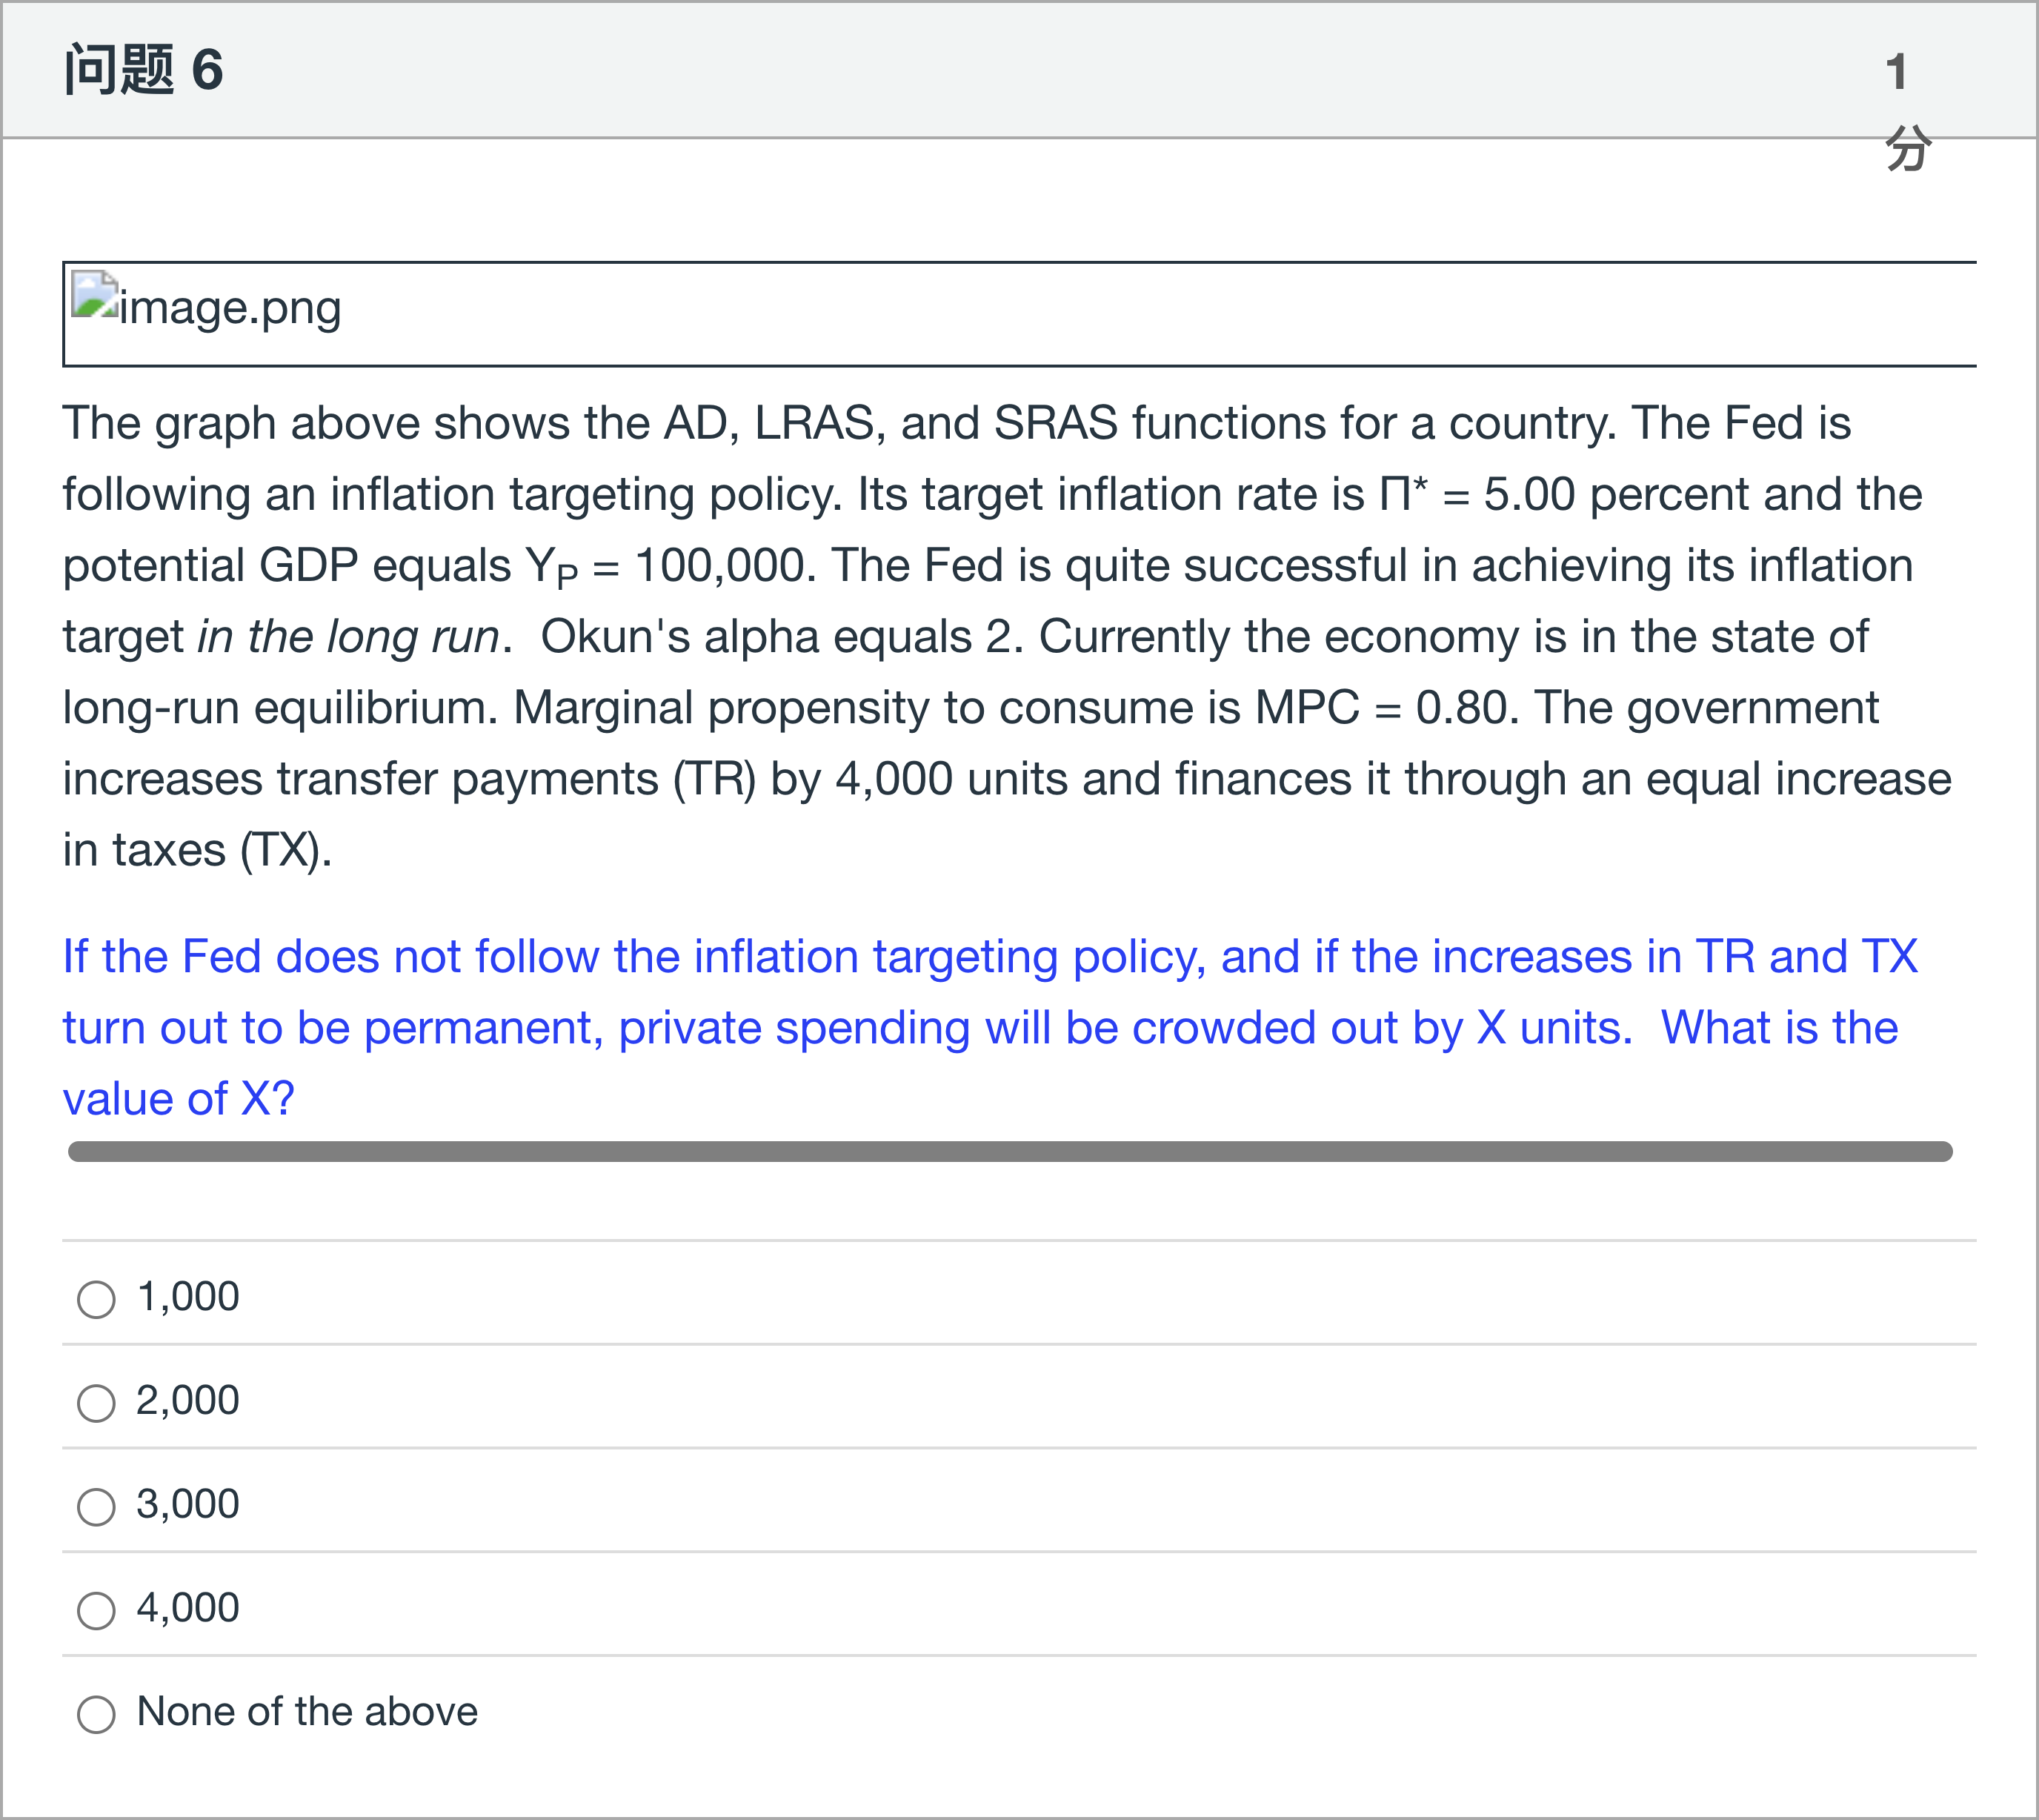Pick the 3,000 radio circle

click(x=96, y=1507)
